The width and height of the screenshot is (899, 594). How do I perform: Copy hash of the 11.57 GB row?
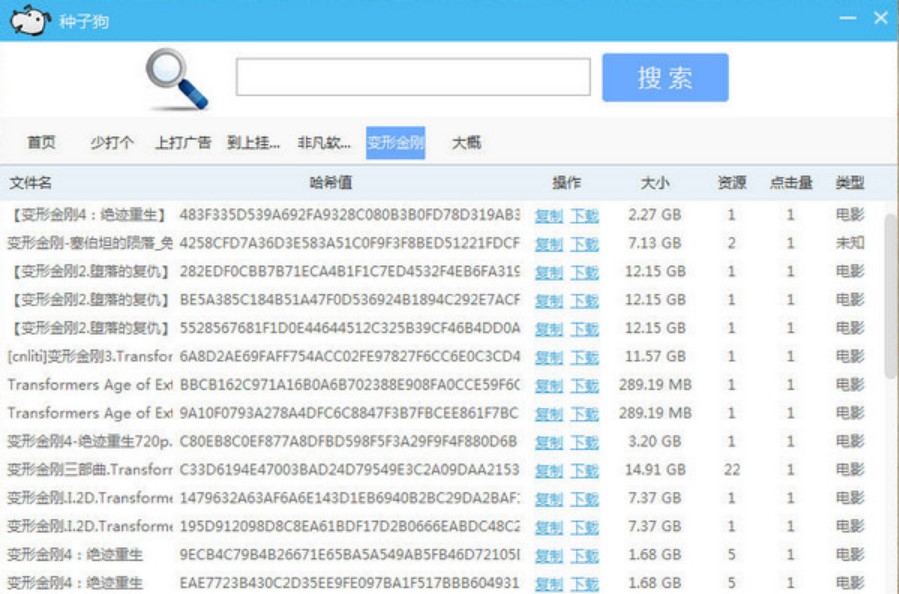click(x=549, y=357)
